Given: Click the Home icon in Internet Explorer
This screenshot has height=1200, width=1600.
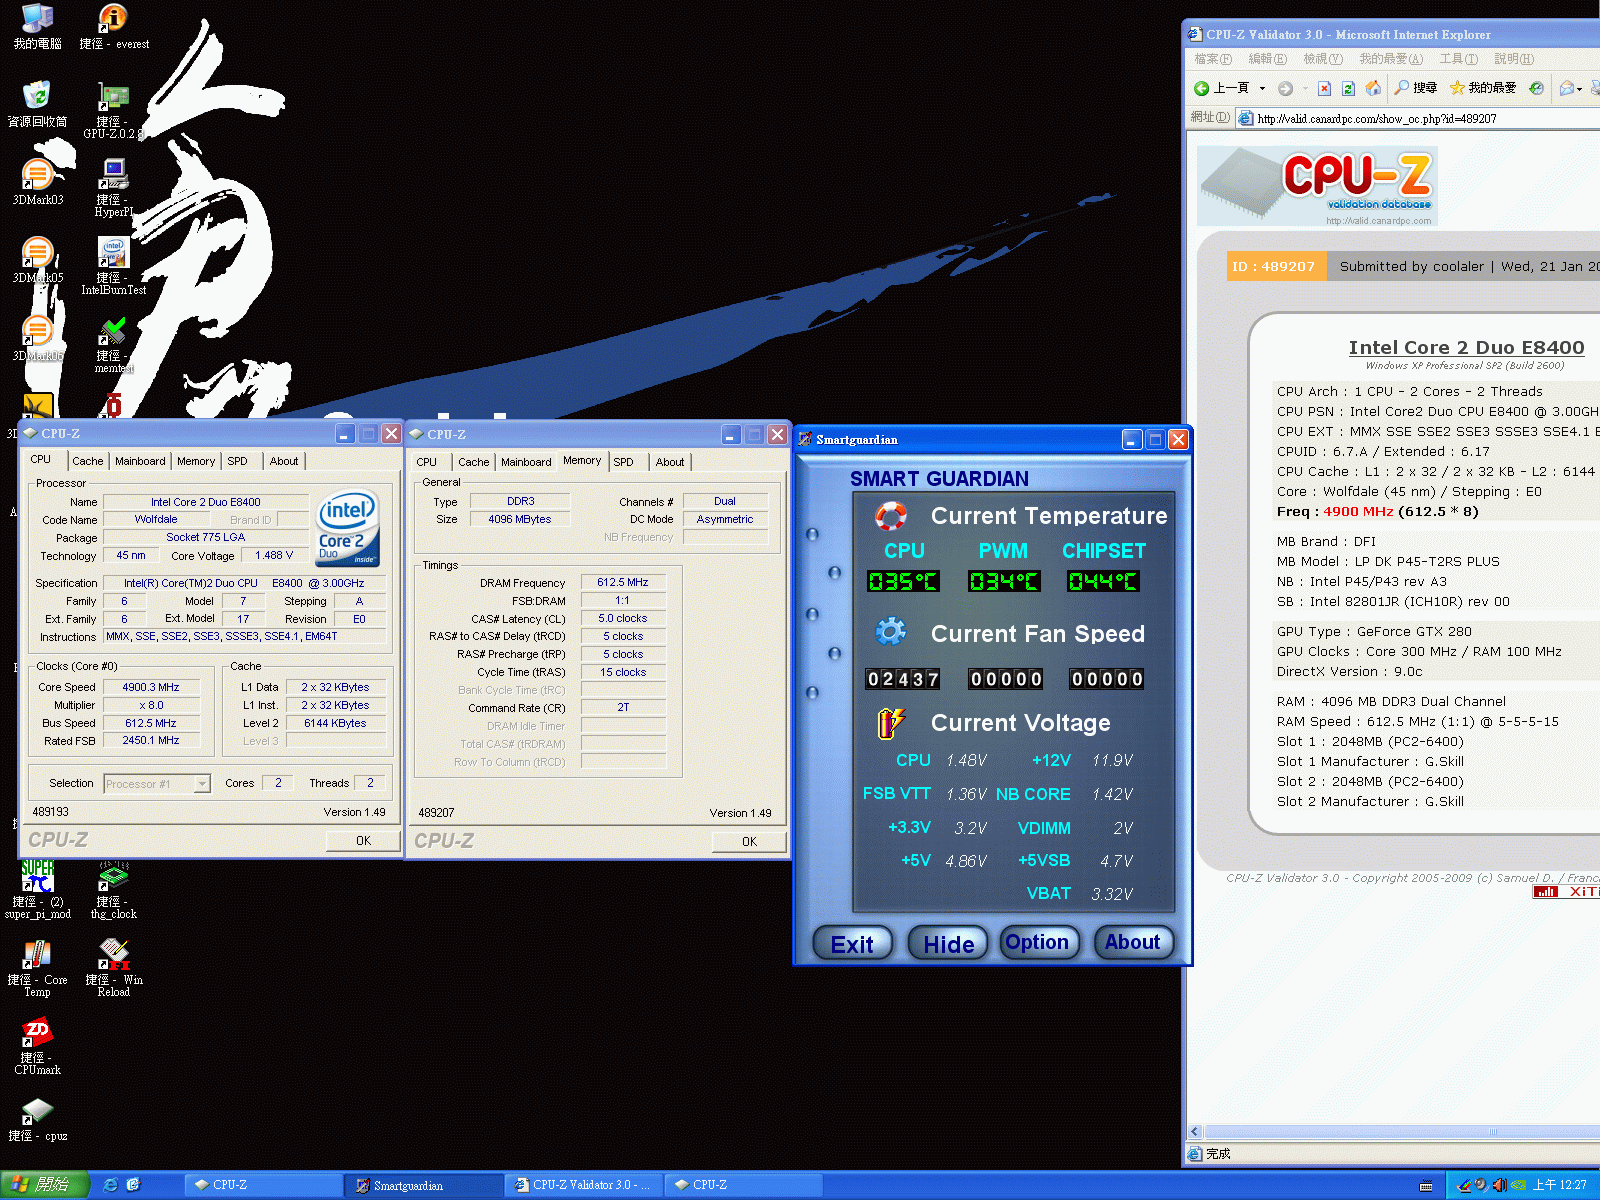Looking at the screenshot, I should coord(1373,88).
